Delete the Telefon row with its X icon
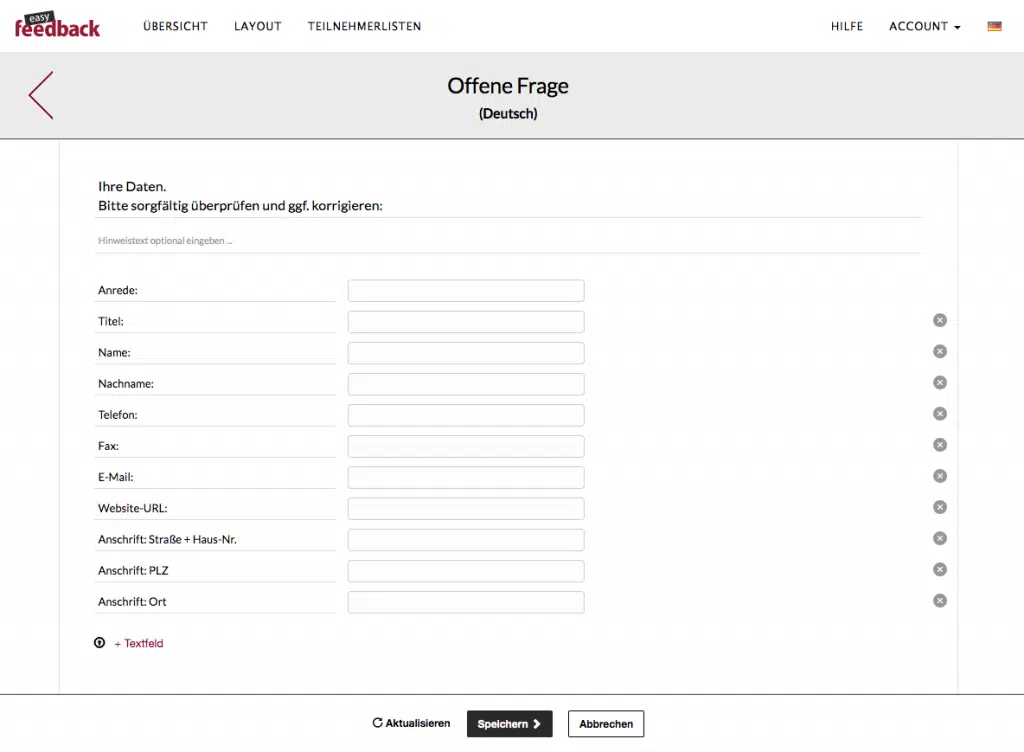Viewport: 1024px width, 752px height. click(x=940, y=414)
